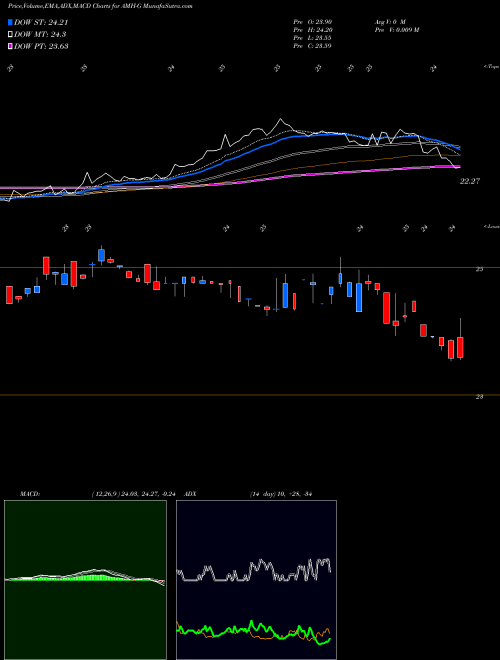Click the 23 price axis label
The height and width of the screenshot is (660, 500).
(479, 397)
